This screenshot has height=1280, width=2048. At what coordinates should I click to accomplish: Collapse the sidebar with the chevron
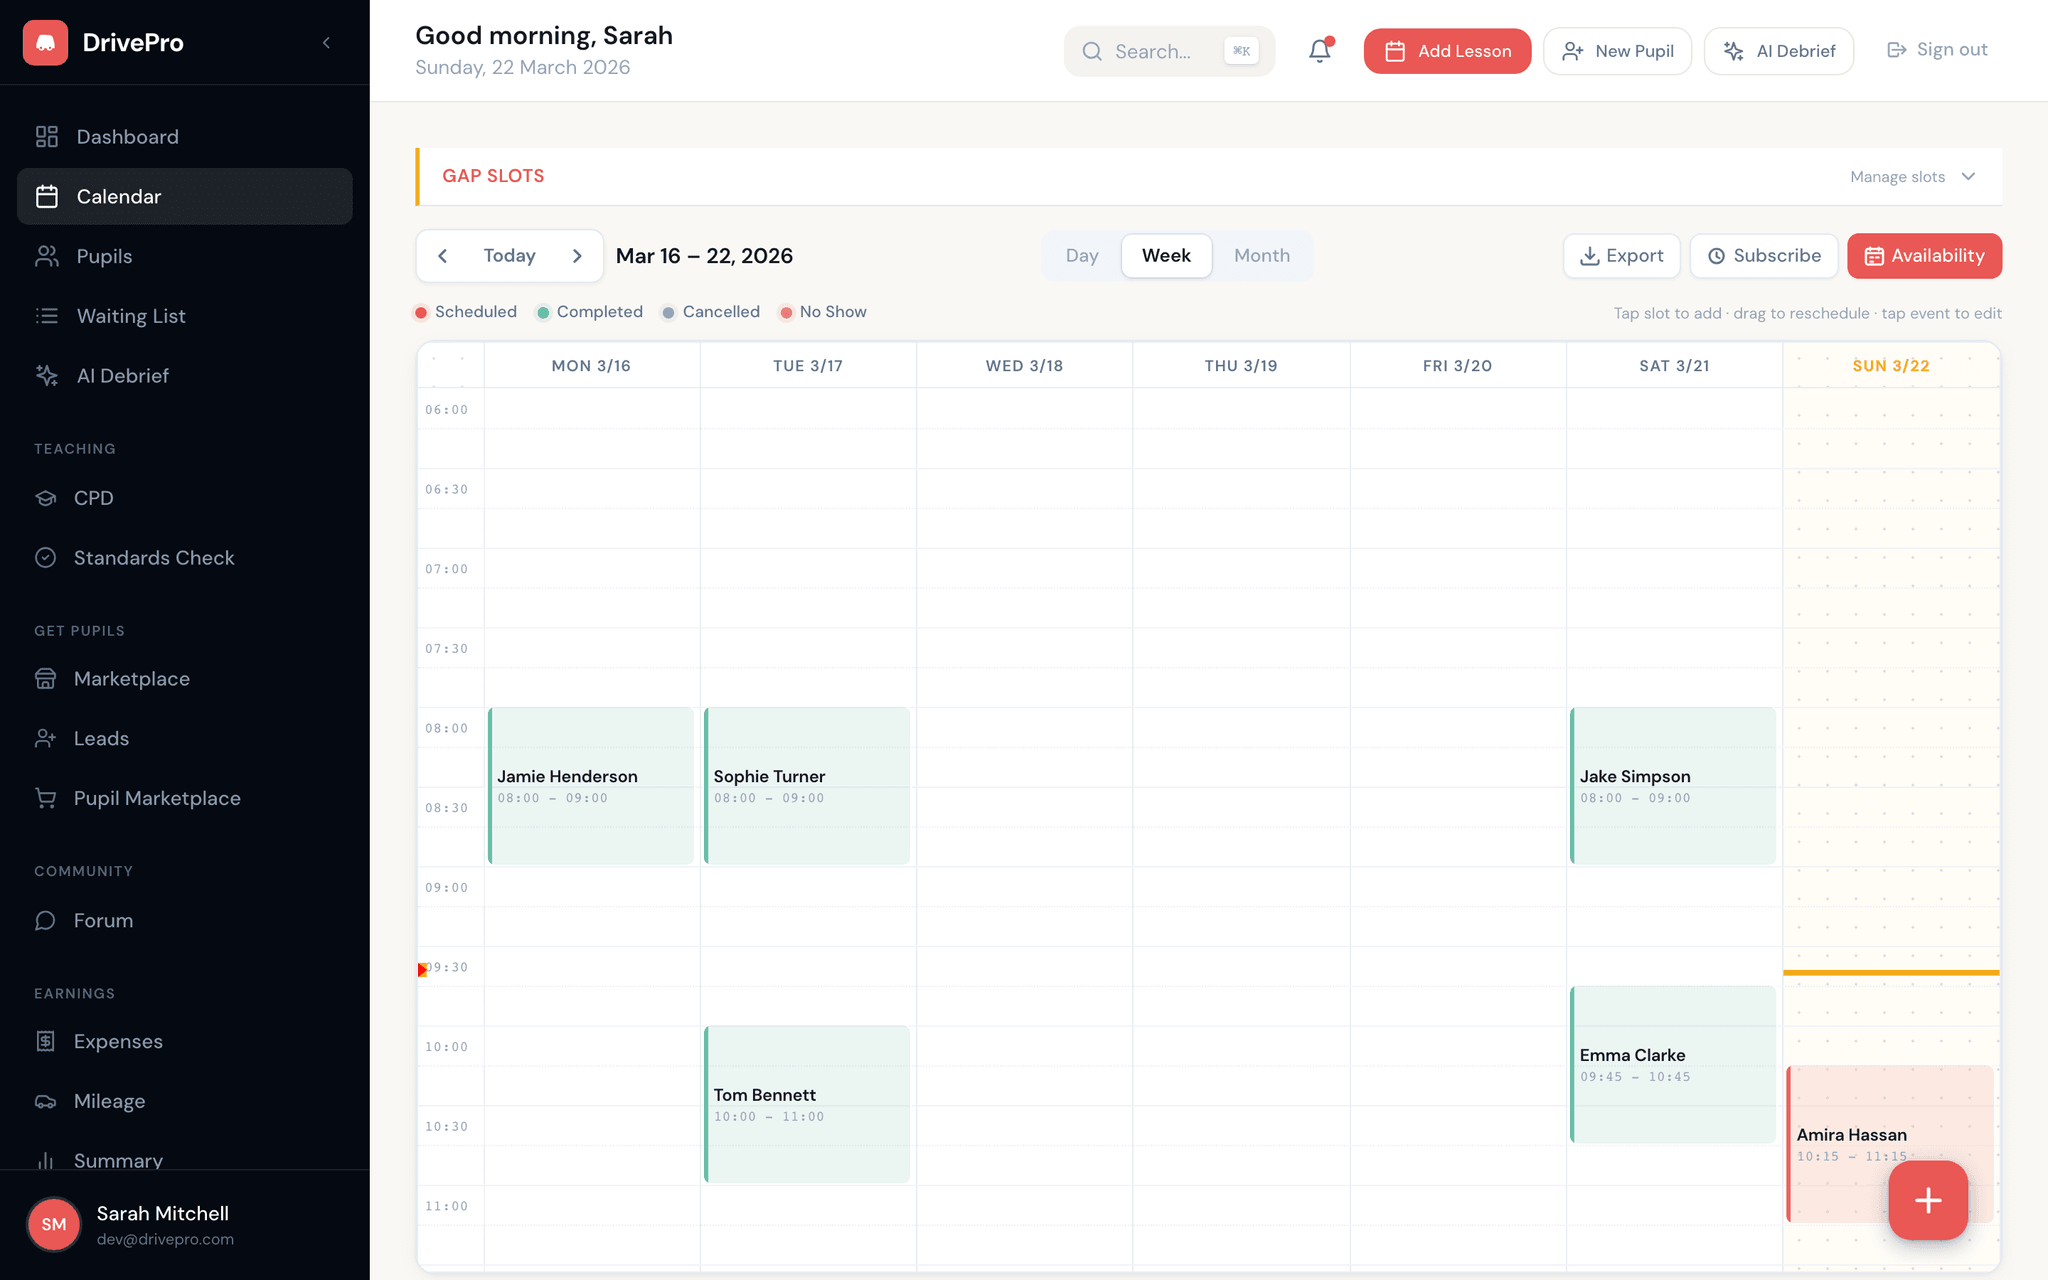(x=326, y=42)
